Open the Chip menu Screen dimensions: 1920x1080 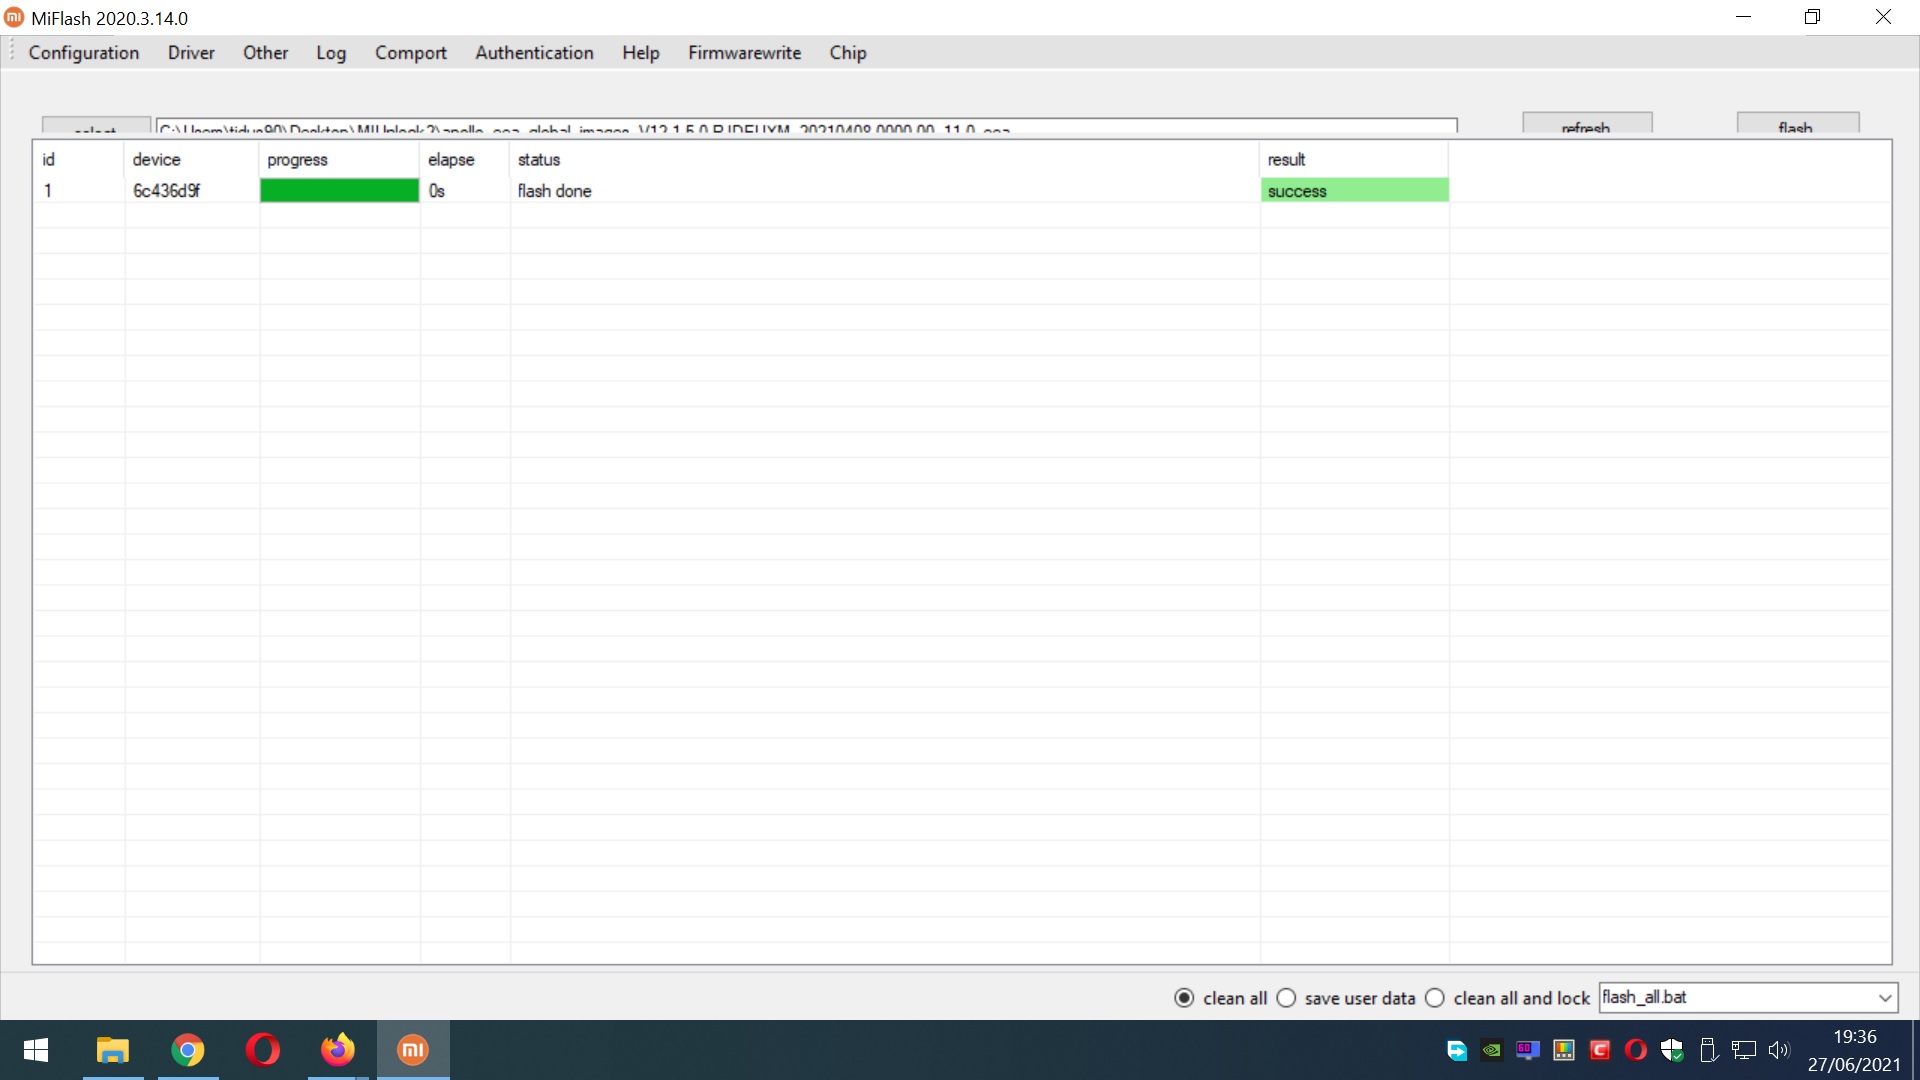click(x=848, y=53)
